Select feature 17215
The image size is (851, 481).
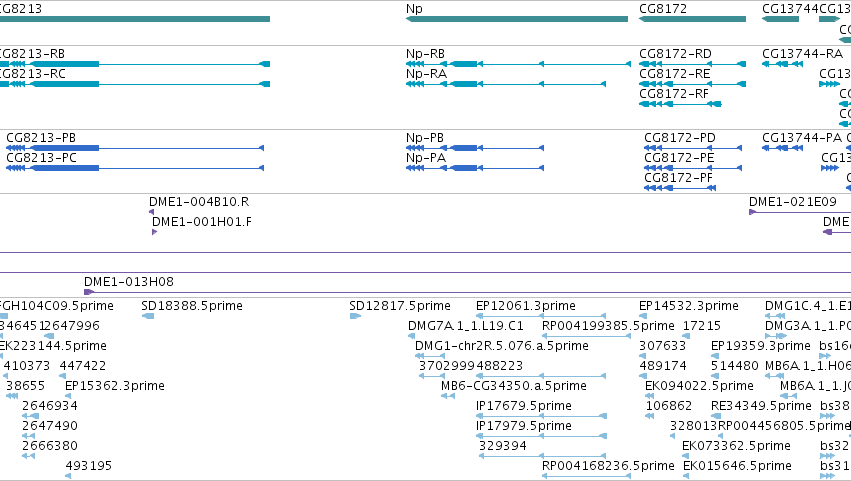(x=686, y=336)
